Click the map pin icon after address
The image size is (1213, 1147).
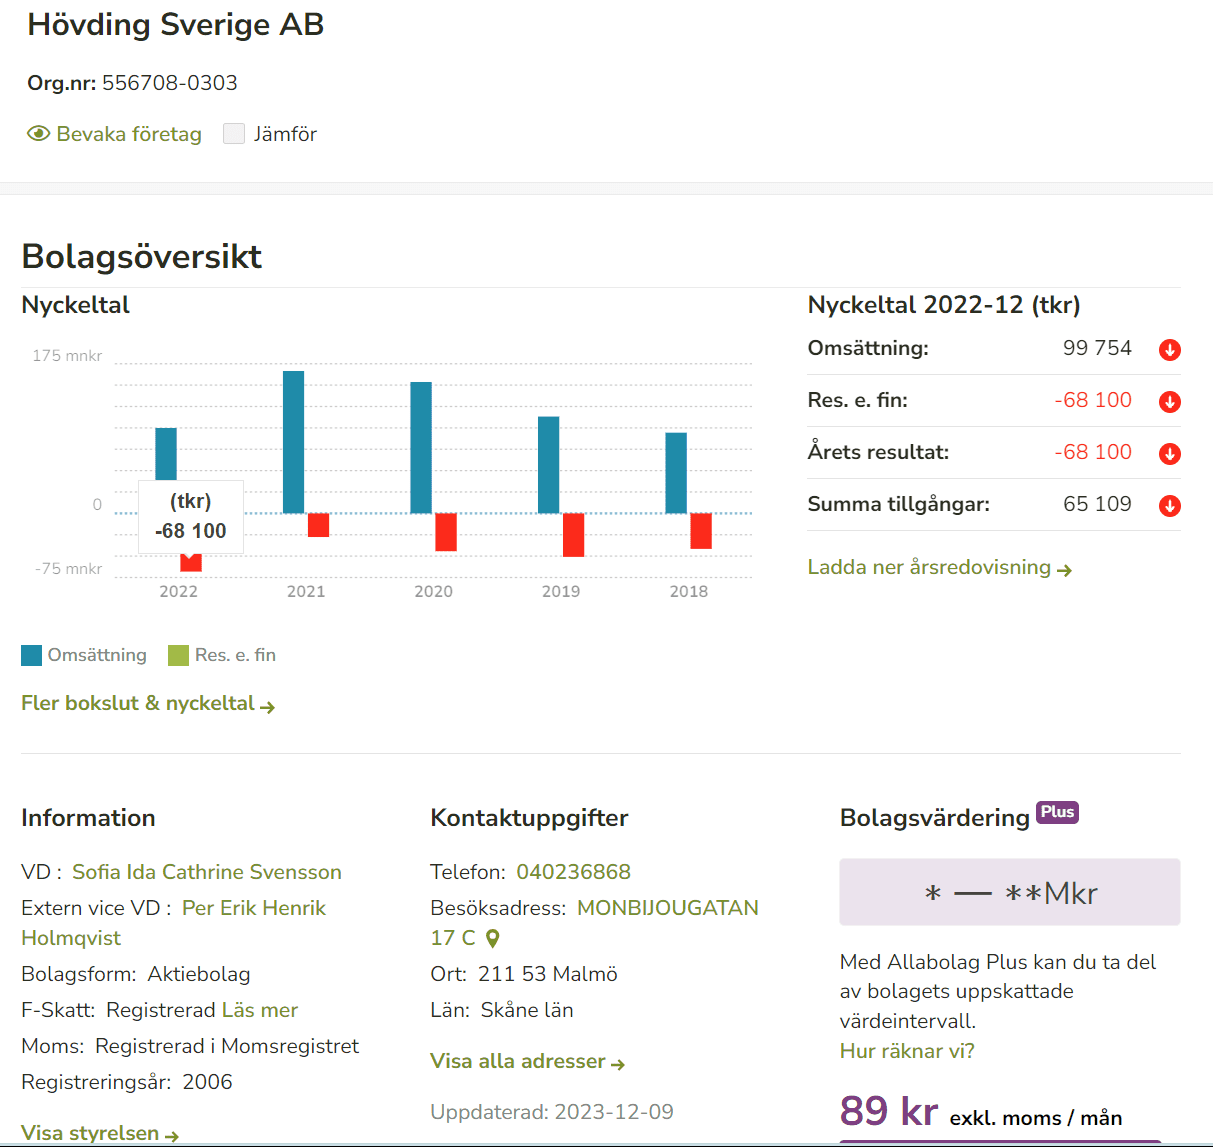[492, 939]
